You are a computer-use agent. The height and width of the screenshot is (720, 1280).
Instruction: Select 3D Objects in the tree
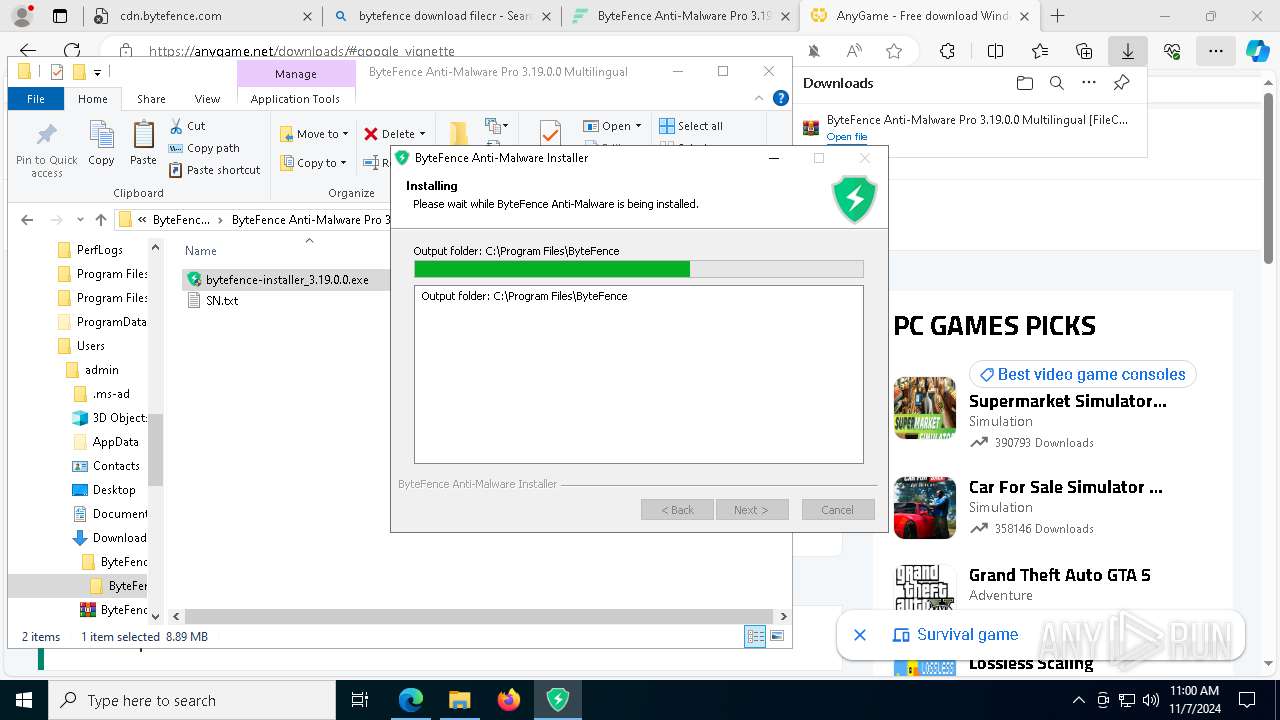[x=109, y=418]
